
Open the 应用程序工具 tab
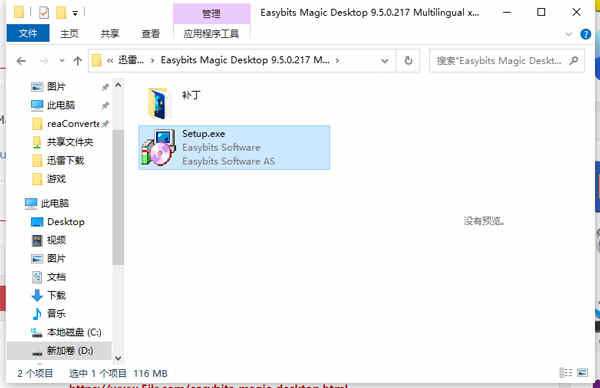tap(212, 34)
